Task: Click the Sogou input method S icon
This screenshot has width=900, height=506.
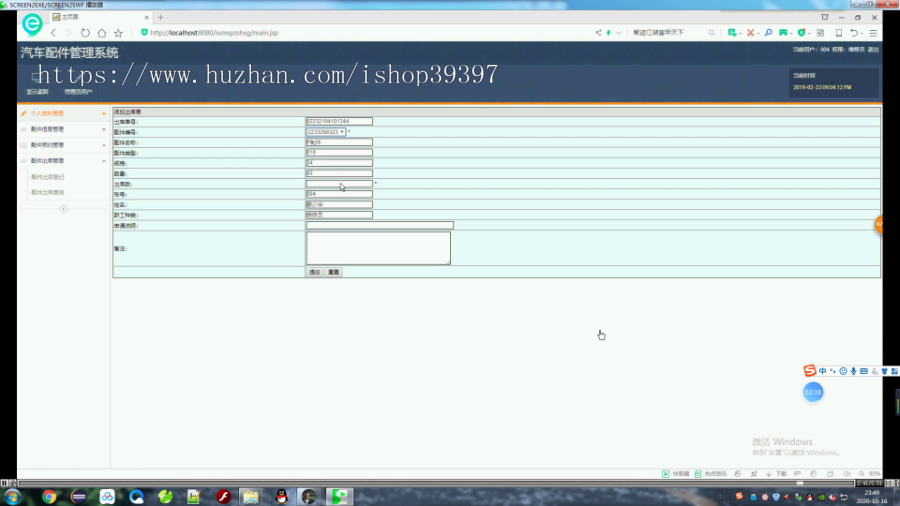Action: click(x=809, y=371)
